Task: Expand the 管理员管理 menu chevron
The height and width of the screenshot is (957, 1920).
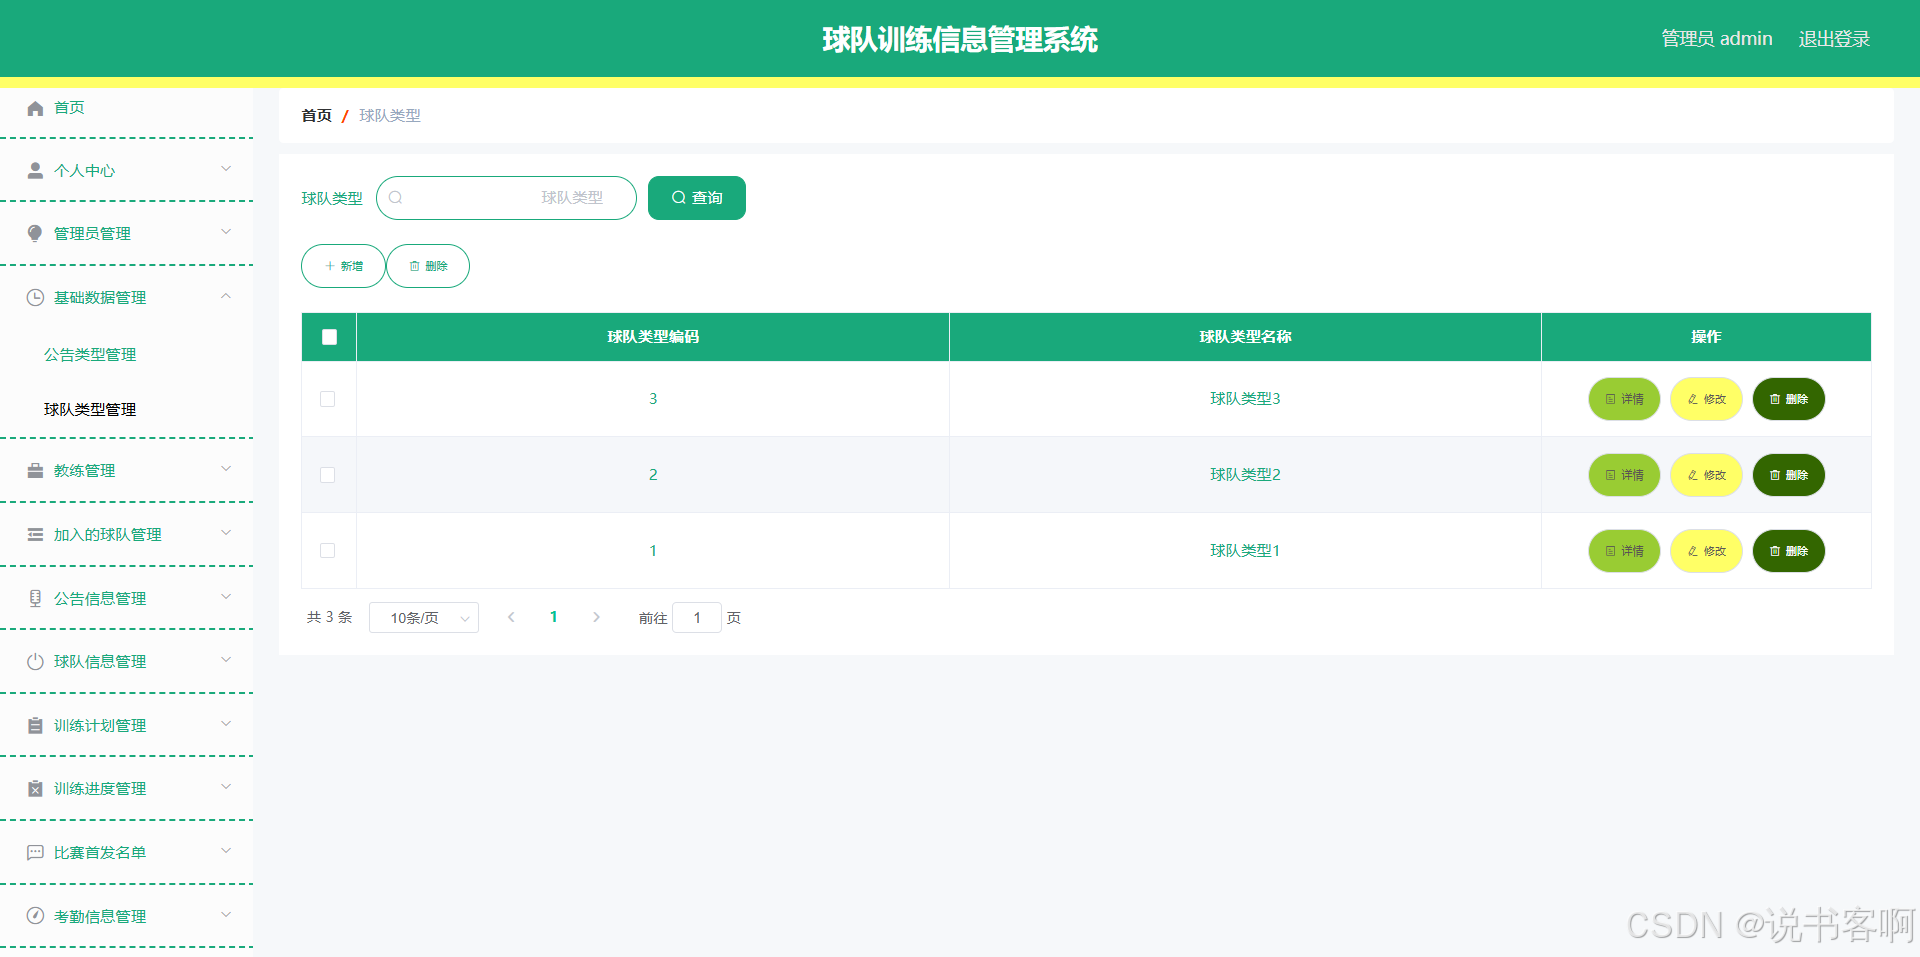Action: [x=226, y=232]
